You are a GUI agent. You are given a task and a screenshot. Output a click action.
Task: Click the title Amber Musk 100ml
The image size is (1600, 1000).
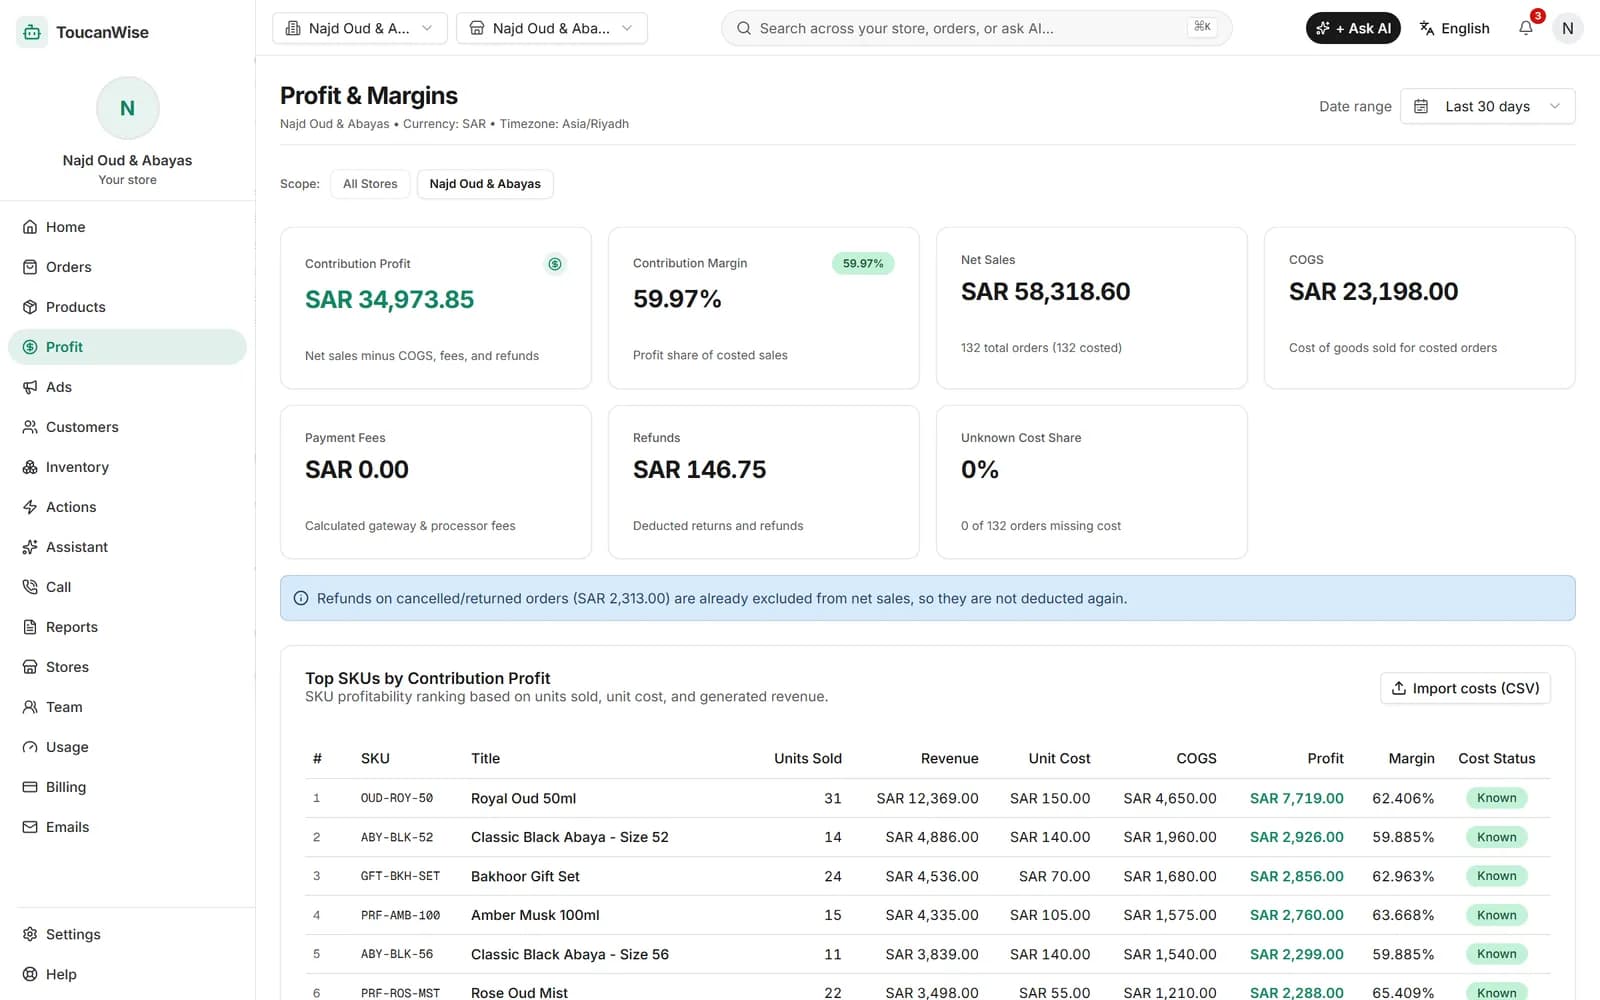[535, 915]
